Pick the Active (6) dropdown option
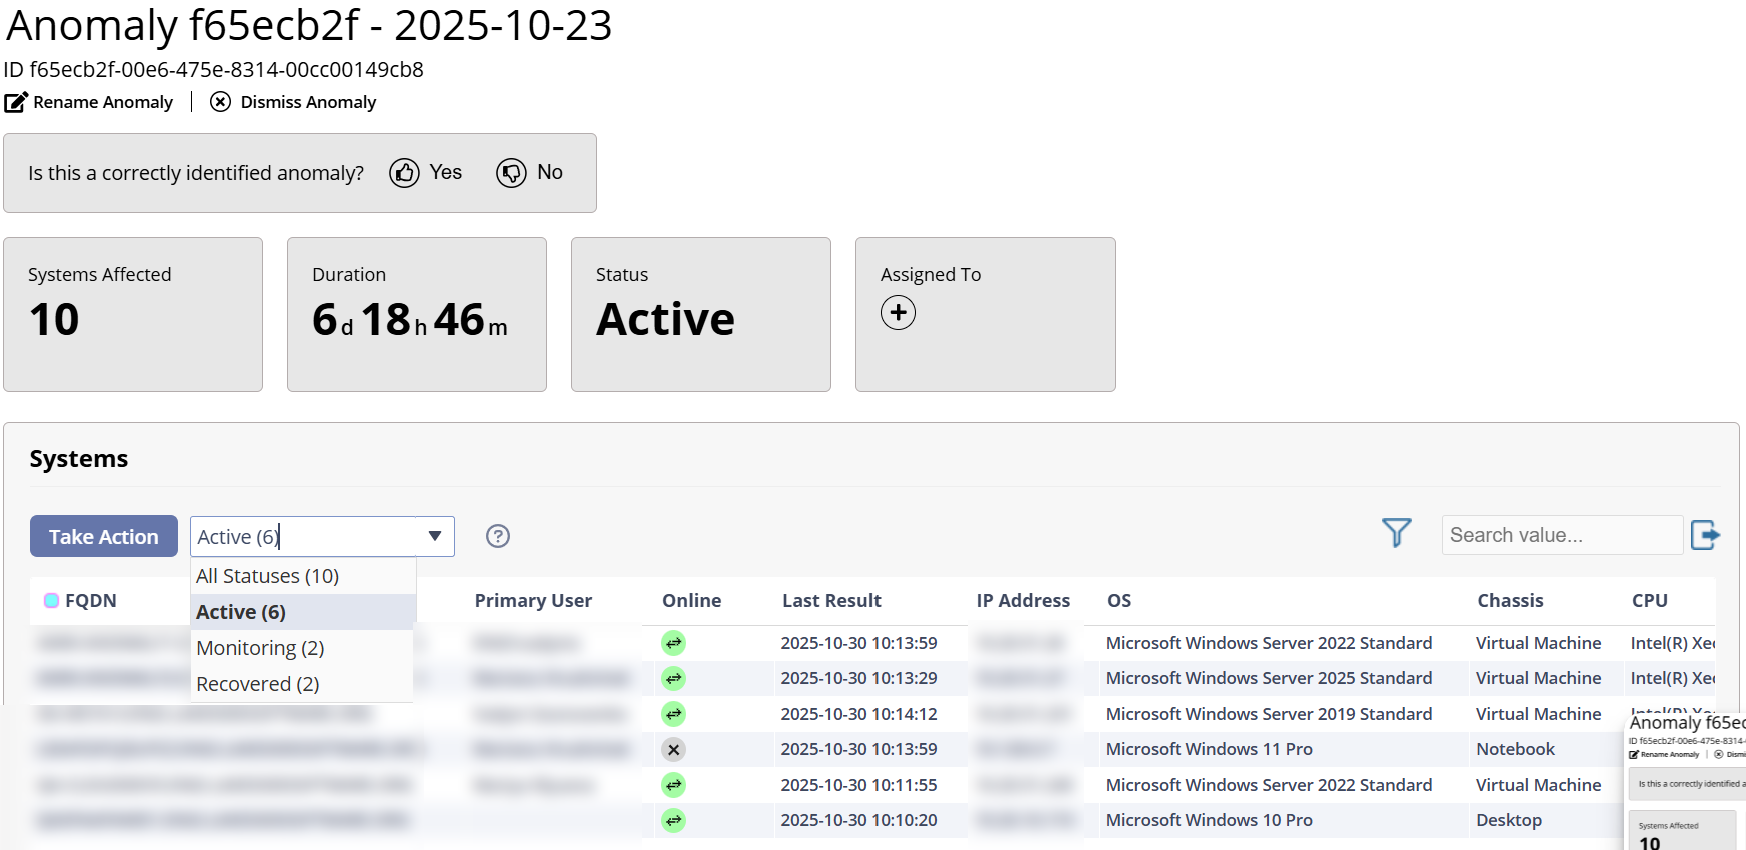The image size is (1746, 850). coord(241,612)
